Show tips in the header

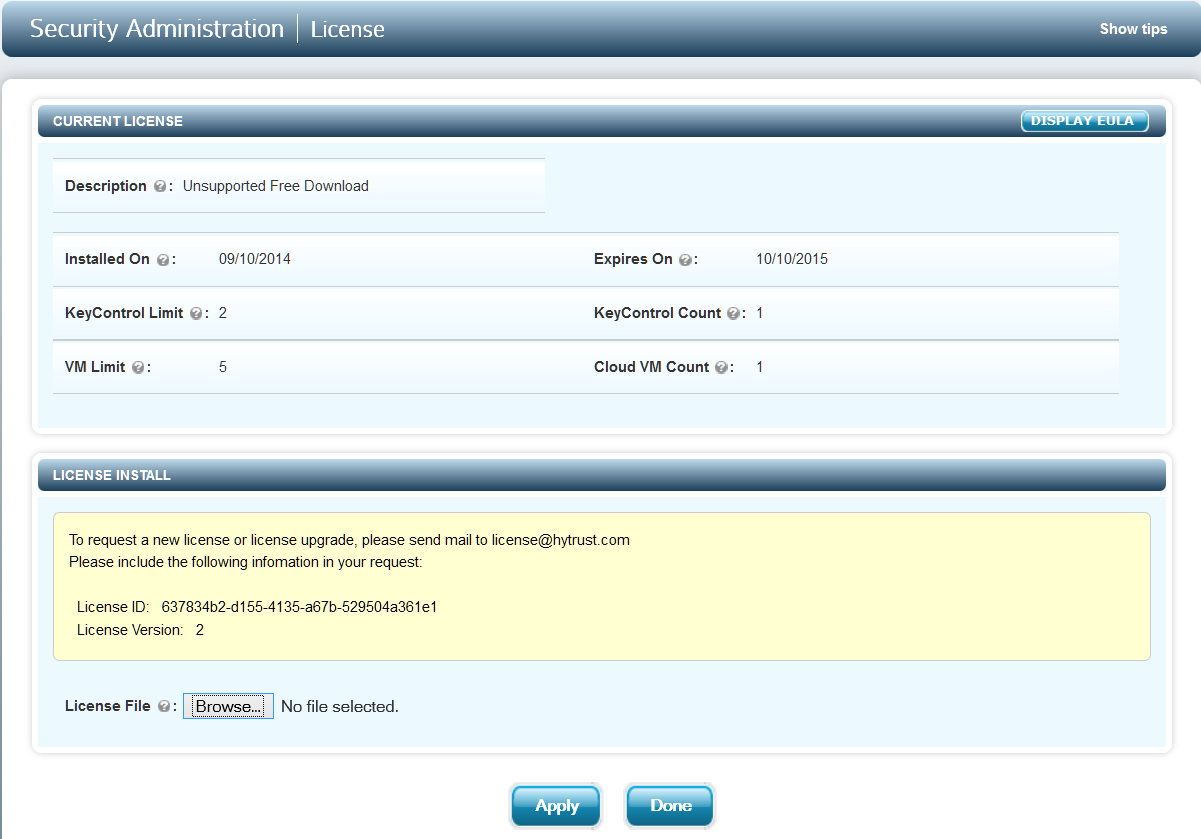click(x=1133, y=29)
